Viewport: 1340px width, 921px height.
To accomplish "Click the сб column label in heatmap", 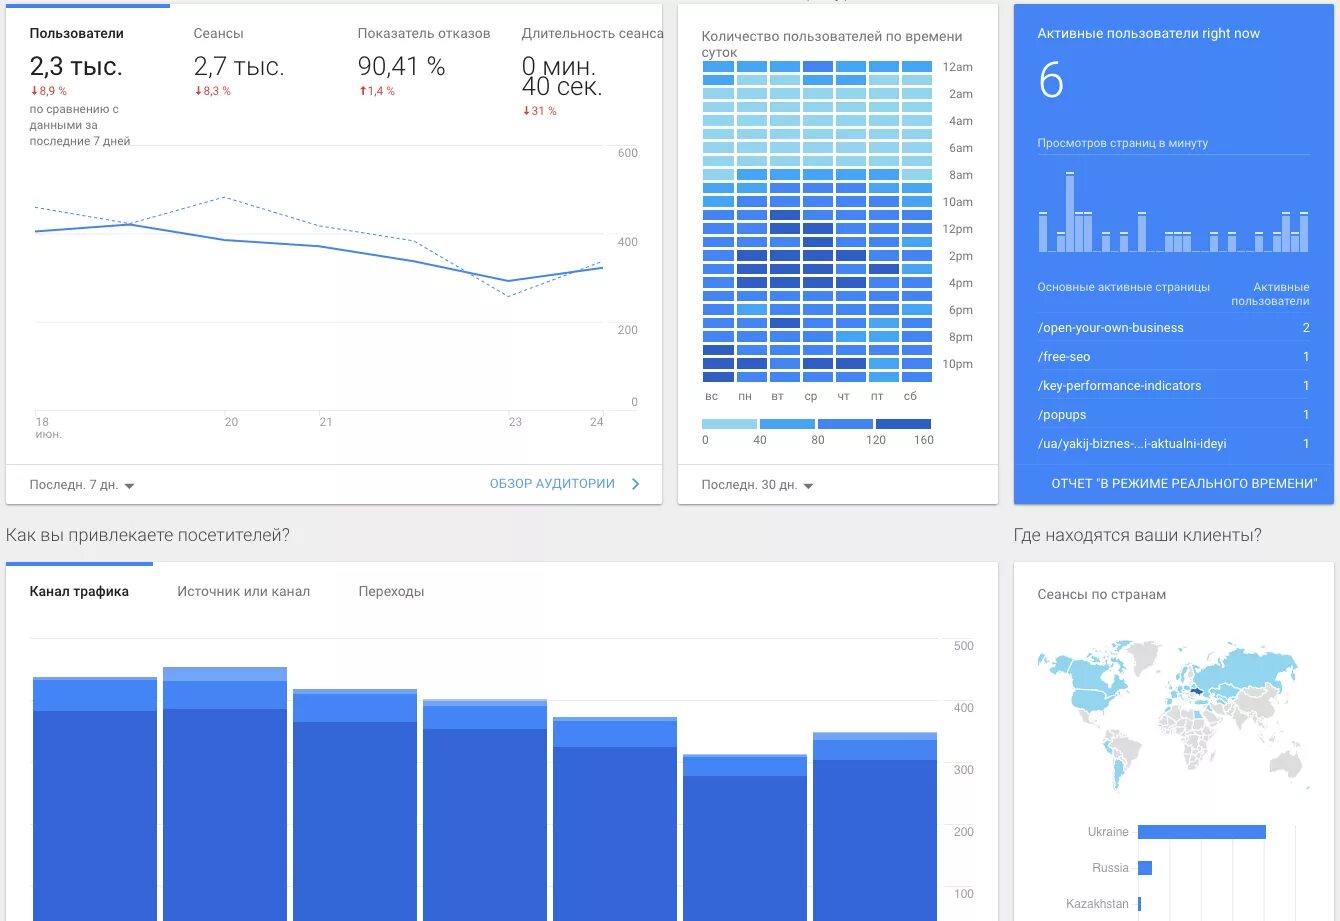I will 910,397.
